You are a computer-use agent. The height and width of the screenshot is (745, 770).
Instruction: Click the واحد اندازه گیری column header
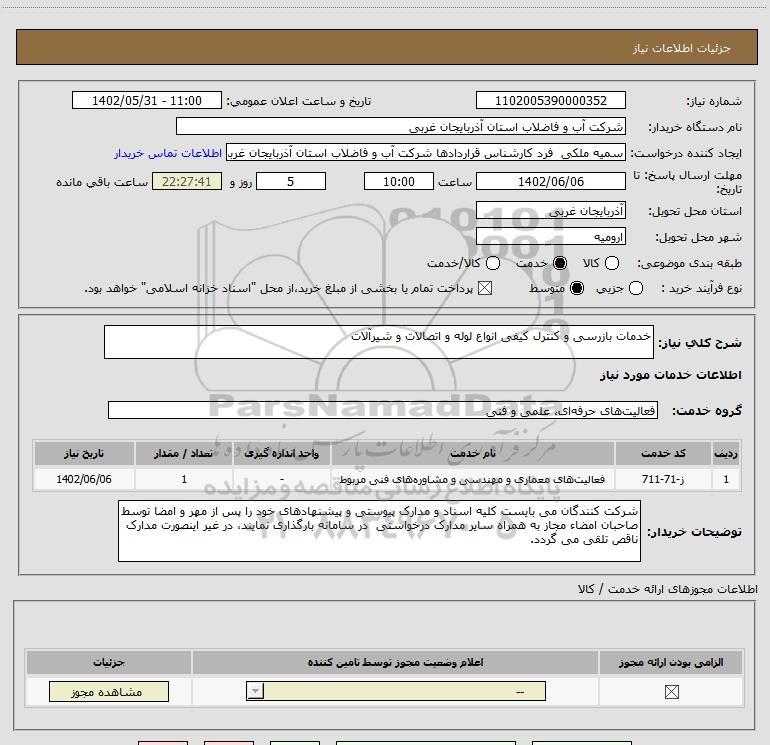tap(282, 454)
